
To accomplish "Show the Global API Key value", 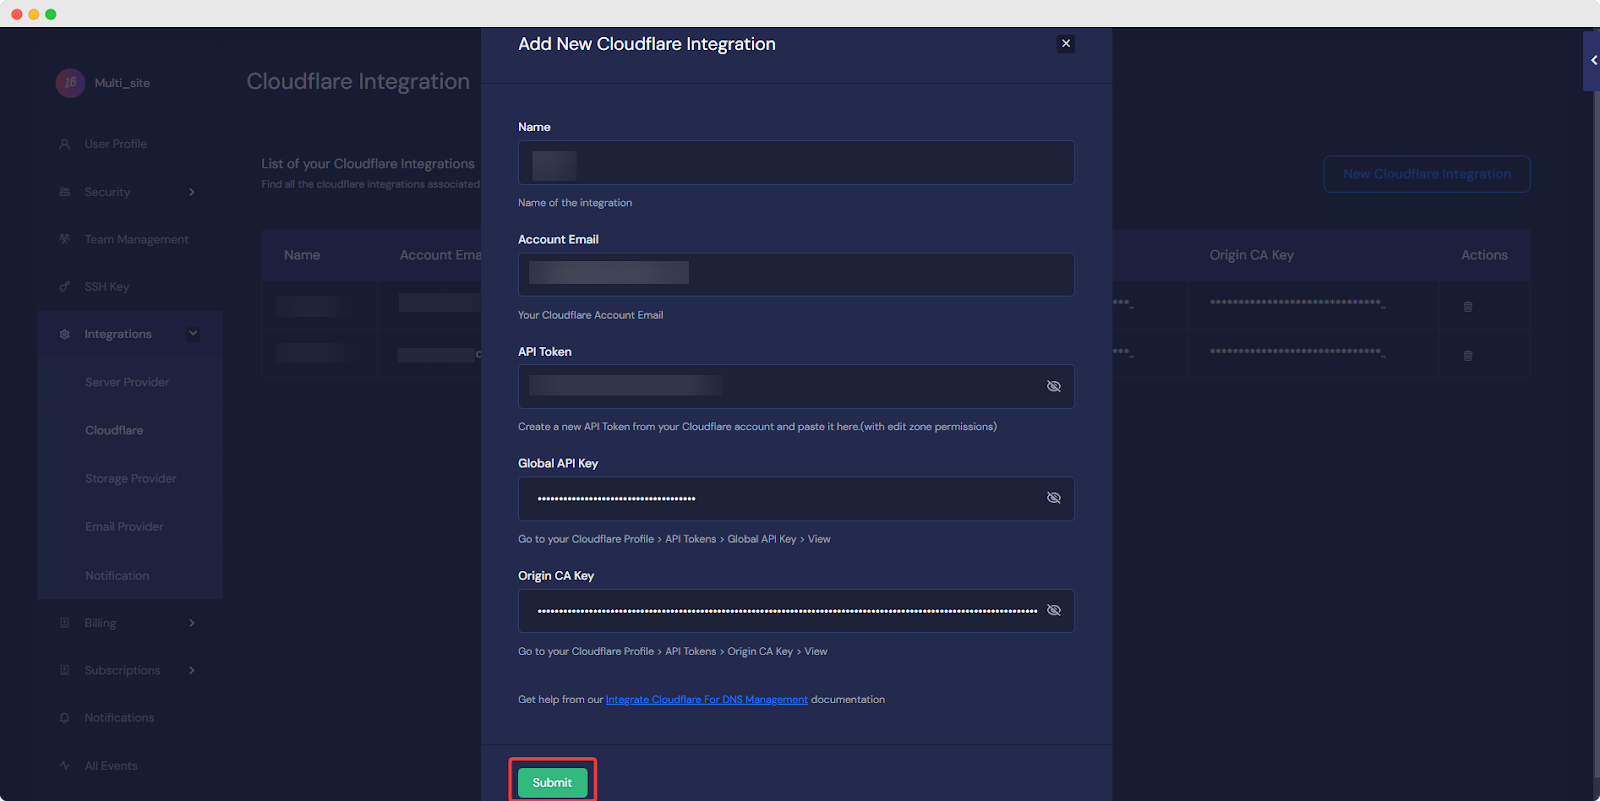I will point(1053,498).
